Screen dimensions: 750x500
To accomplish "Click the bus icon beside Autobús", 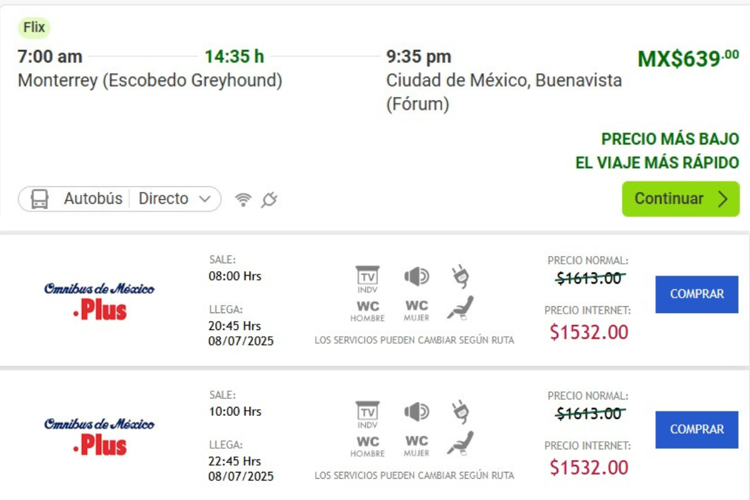I will [40, 199].
